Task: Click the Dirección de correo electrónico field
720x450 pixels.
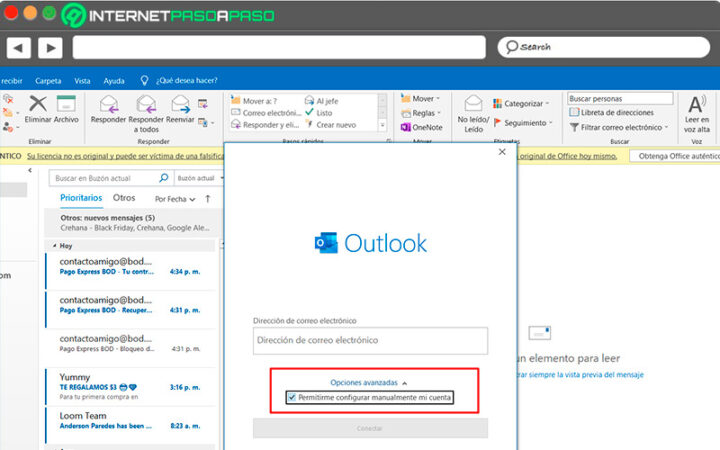Action: pos(370,340)
